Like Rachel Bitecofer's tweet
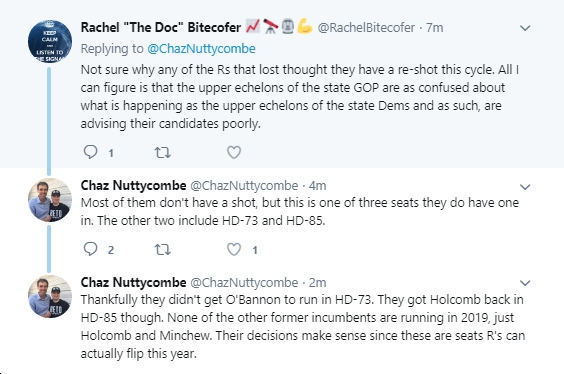Viewport: 564px width, 374px height. click(x=234, y=152)
